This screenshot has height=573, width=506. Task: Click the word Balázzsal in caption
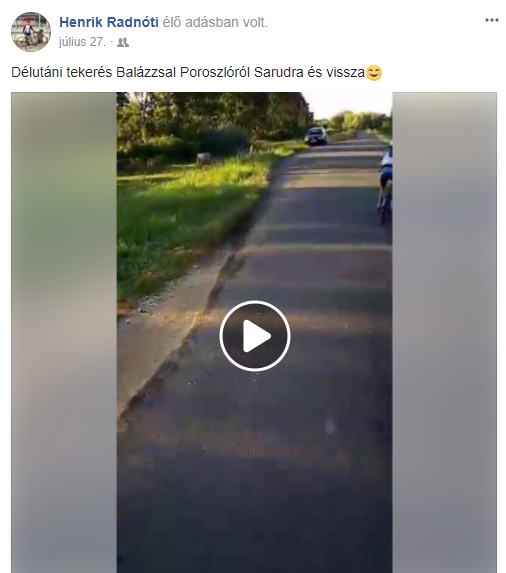pos(146,72)
